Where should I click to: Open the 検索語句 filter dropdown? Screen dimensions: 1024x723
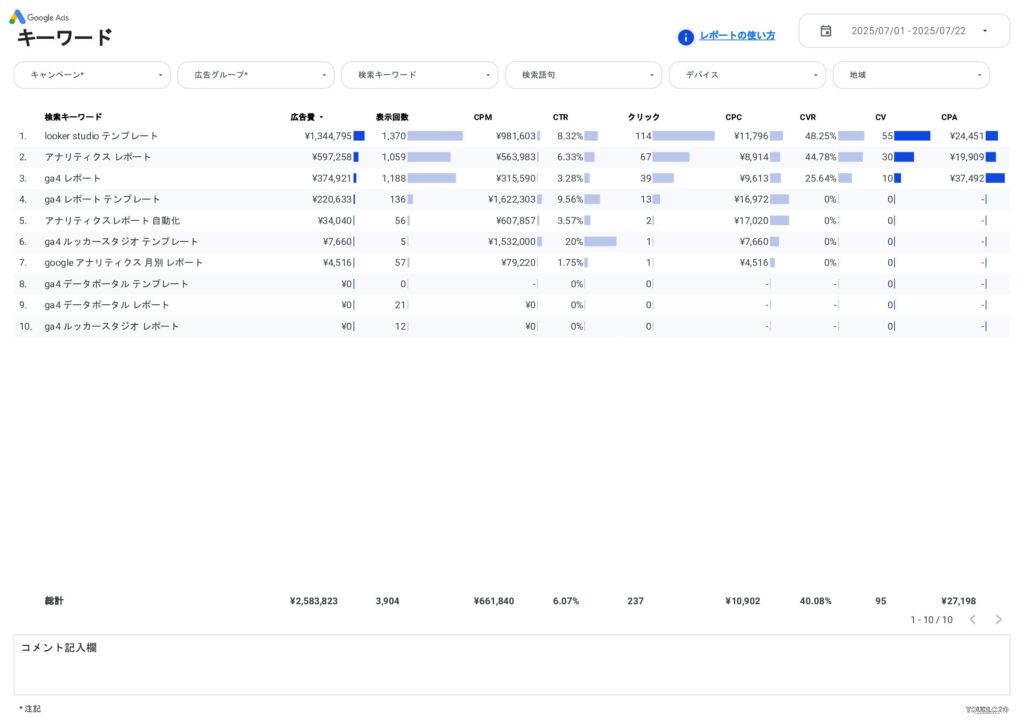tap(583, 74)
